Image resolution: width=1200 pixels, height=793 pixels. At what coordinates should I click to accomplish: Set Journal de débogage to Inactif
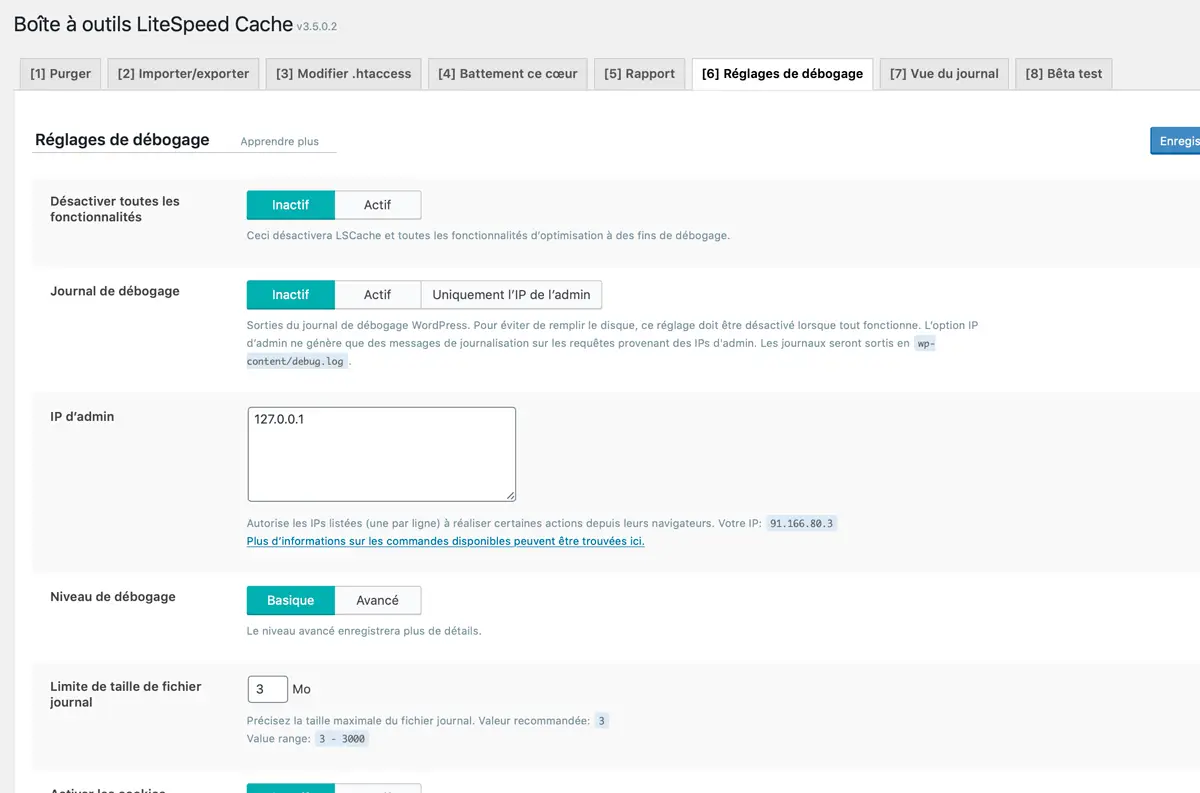(290, 295)
